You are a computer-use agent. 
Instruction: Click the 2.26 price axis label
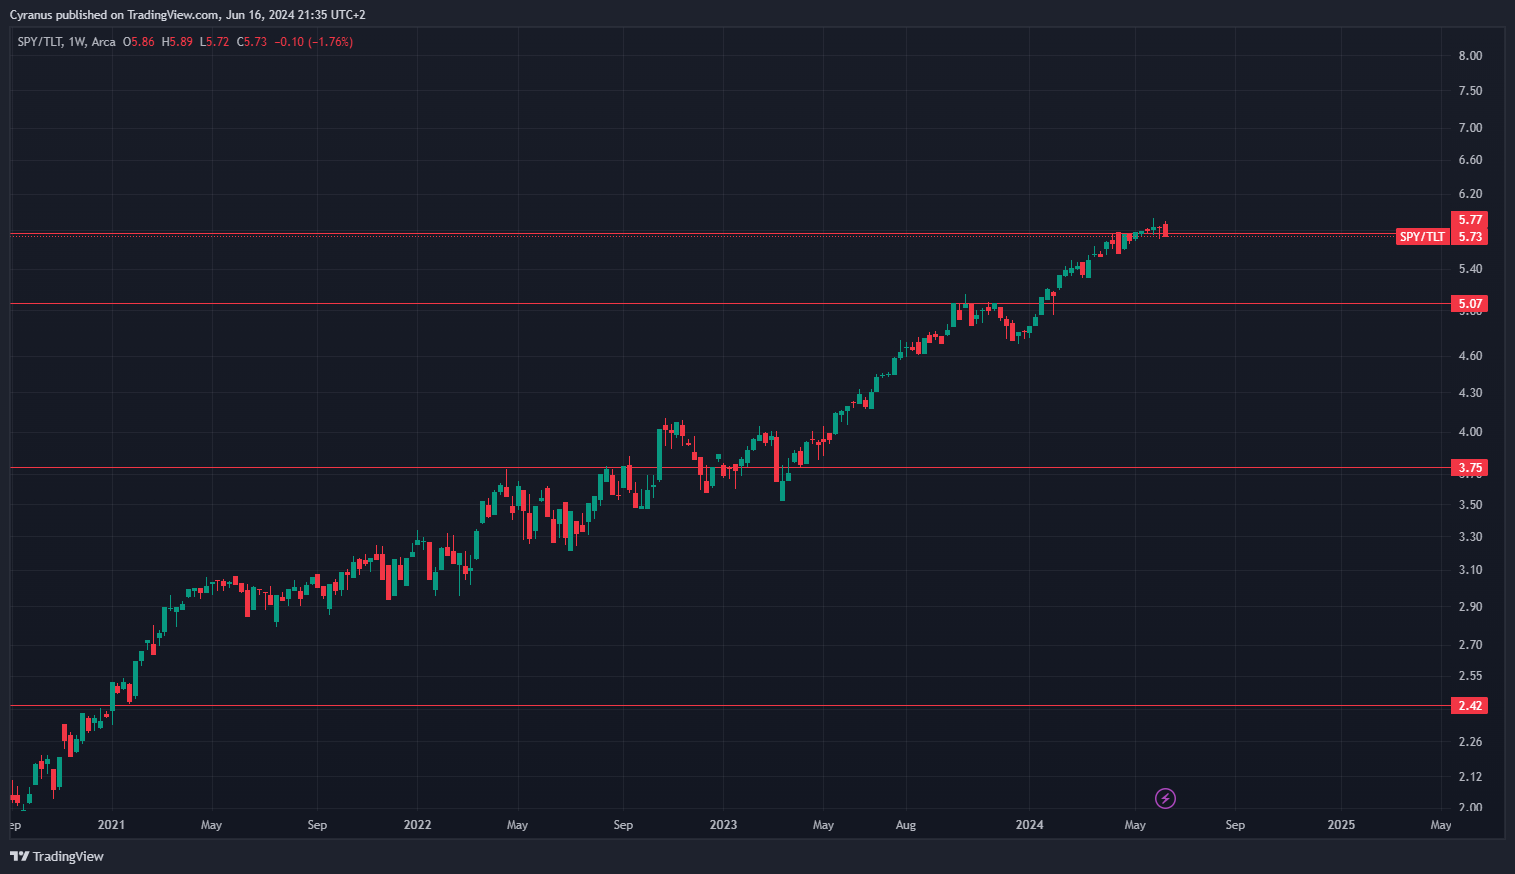[1470, 742]
